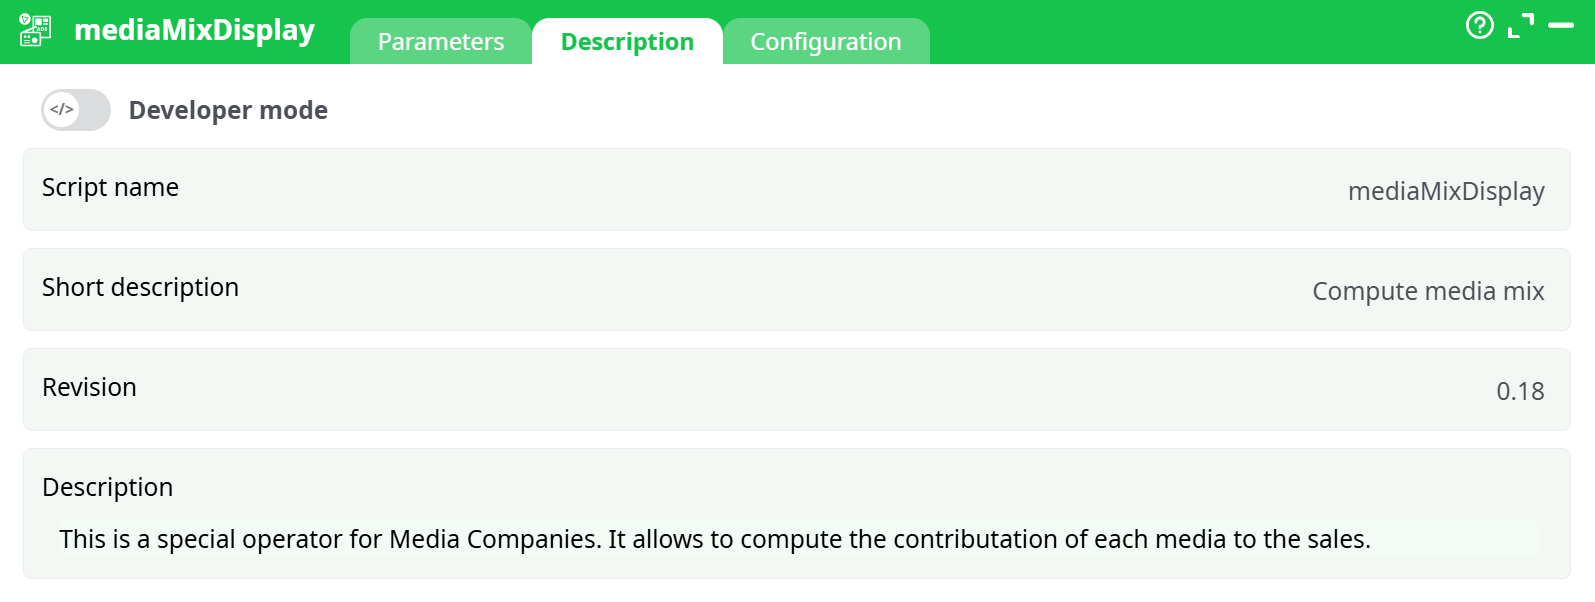The width and height of the screenshot is (1595, 602).
Task: Switch to the Parameters tab
Action: pos(441,42)
